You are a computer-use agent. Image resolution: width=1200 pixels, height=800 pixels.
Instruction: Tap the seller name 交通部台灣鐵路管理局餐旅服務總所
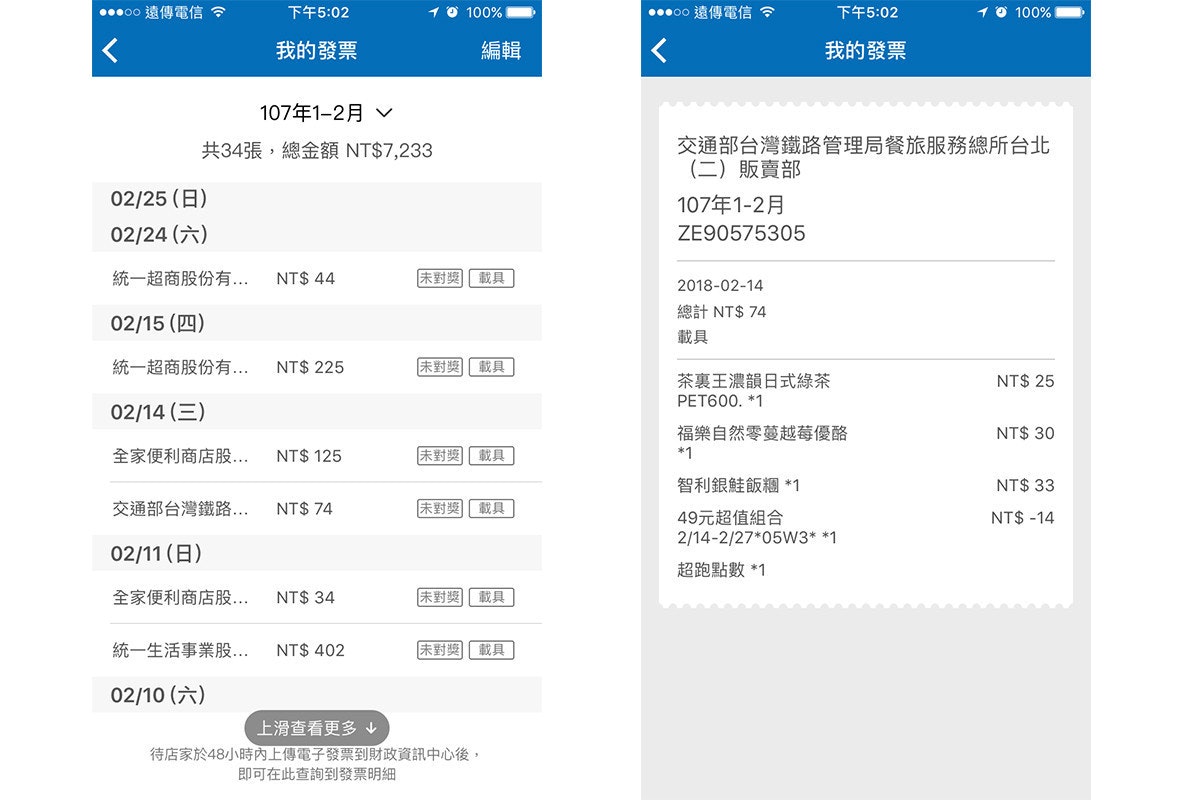(864, 158)
